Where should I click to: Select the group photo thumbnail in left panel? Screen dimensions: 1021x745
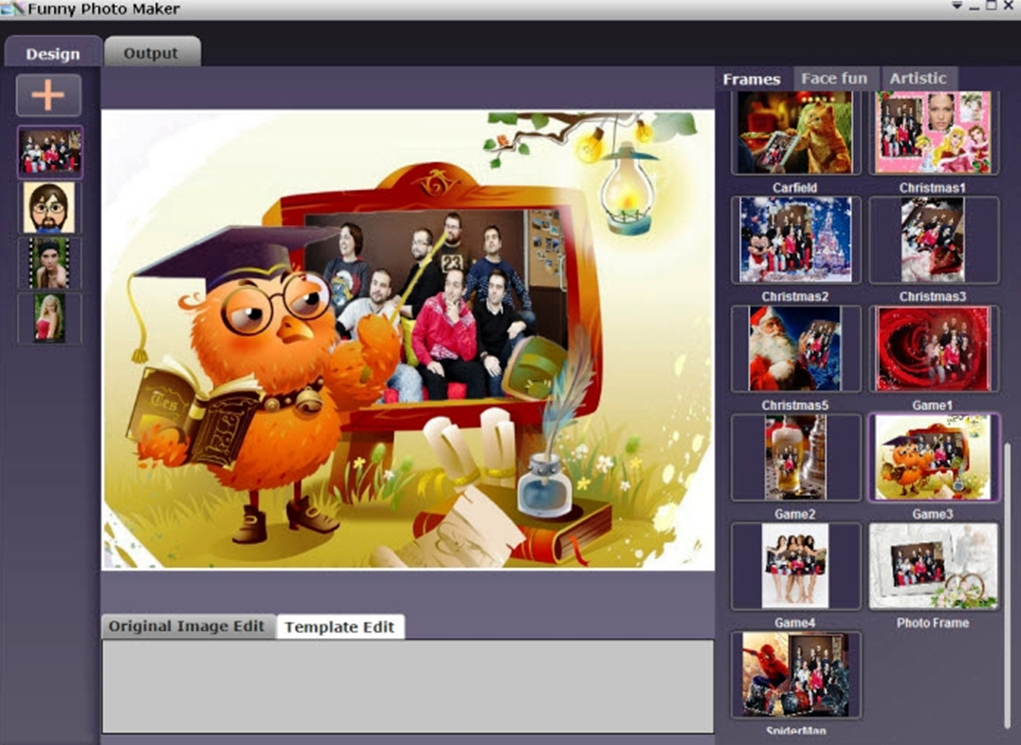point(50,152)
